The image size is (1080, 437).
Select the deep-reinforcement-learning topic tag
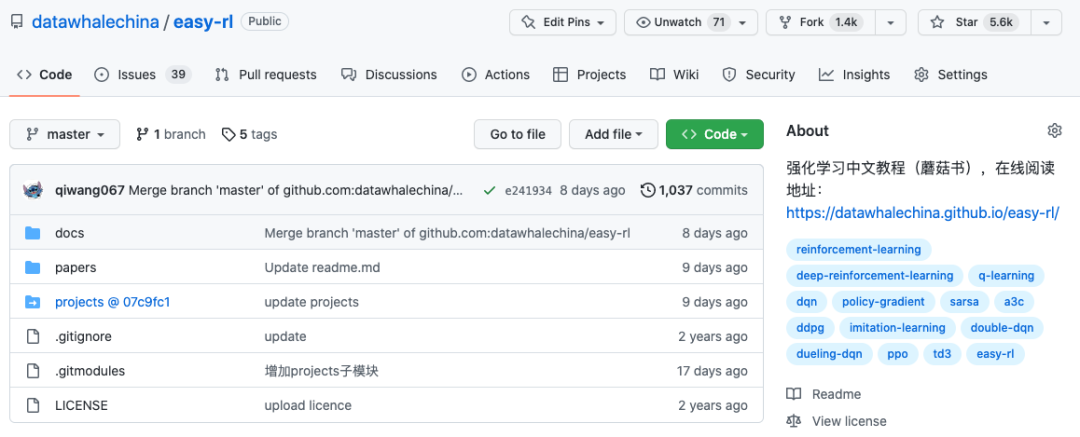pos(875,276)
